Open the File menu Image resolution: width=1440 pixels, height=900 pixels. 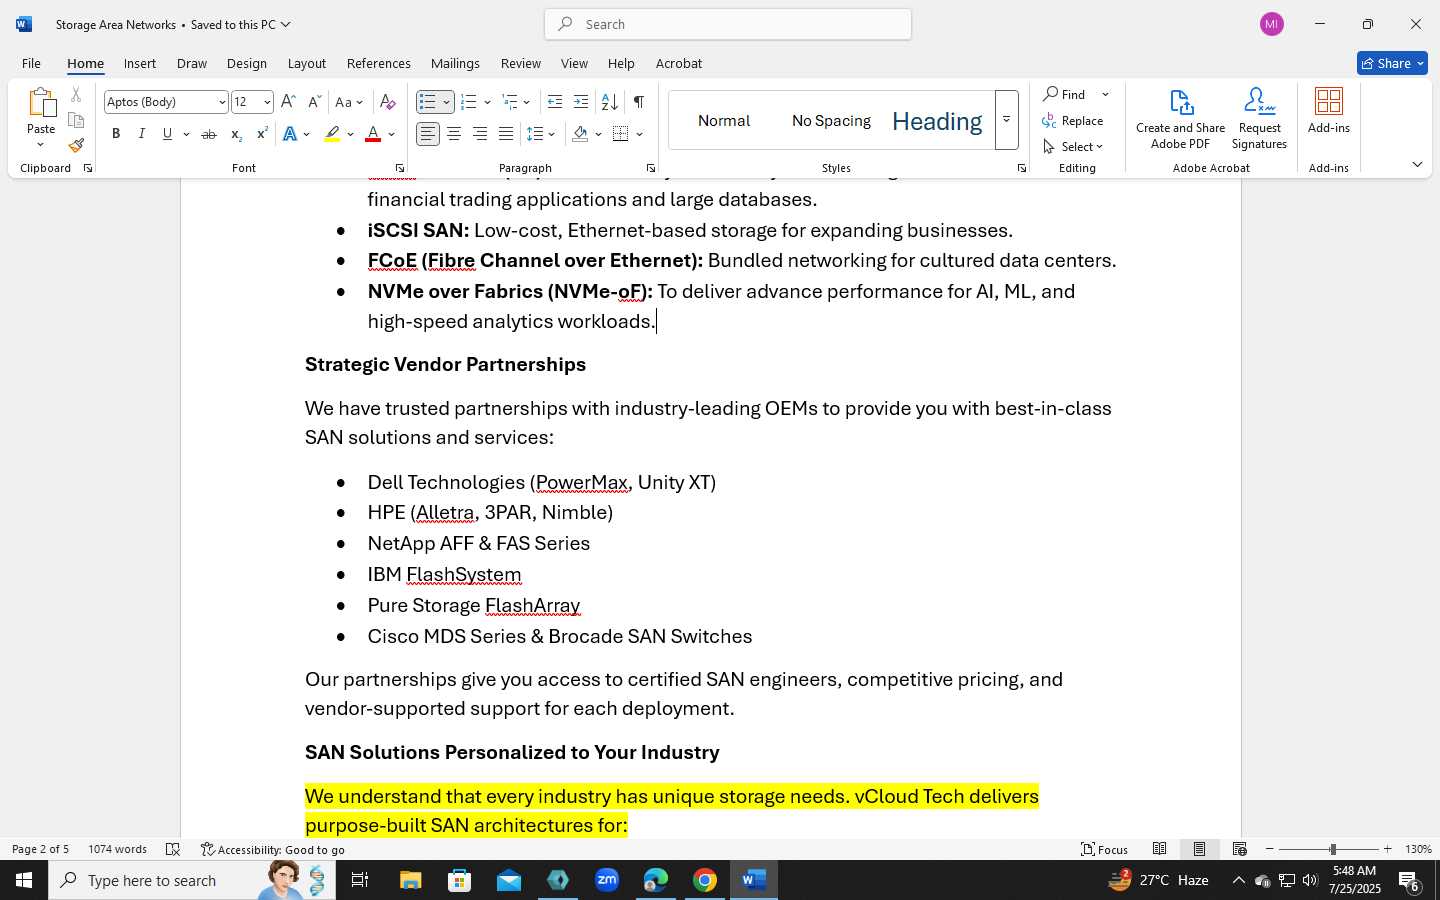[x=31, y=63]
